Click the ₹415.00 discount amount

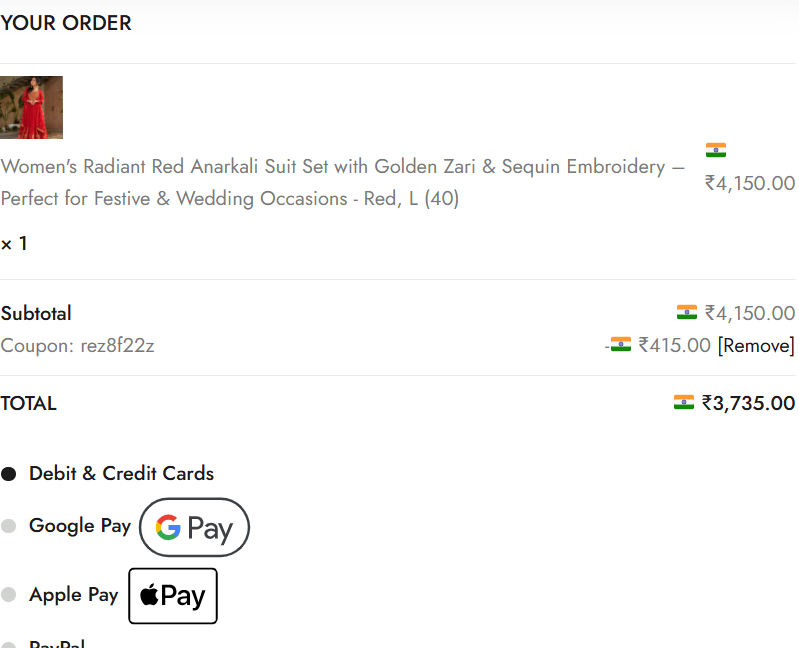coord(674,346)
